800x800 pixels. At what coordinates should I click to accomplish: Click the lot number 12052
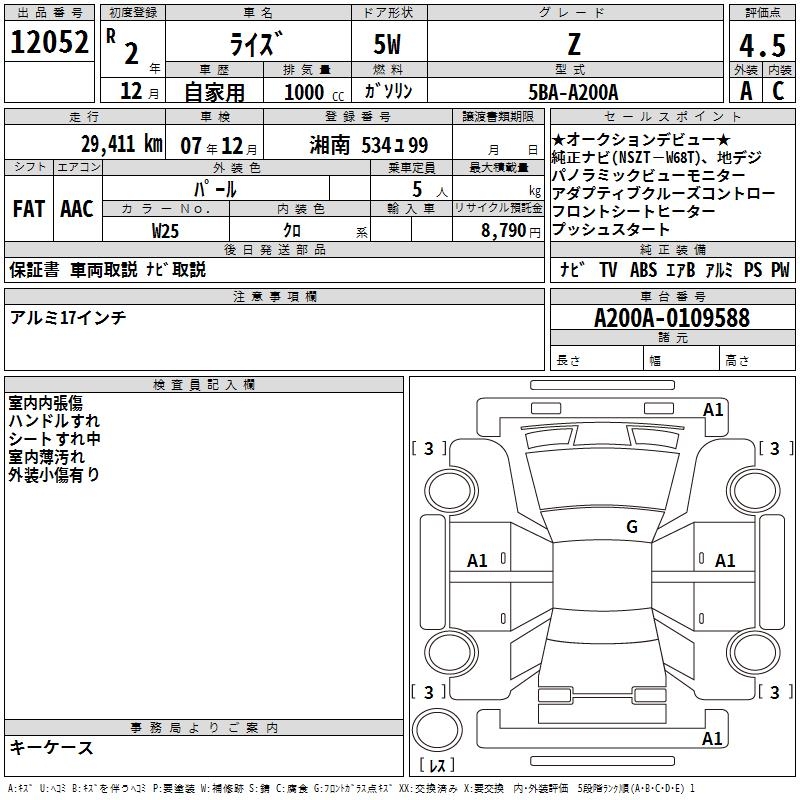[x=49, y=41]
